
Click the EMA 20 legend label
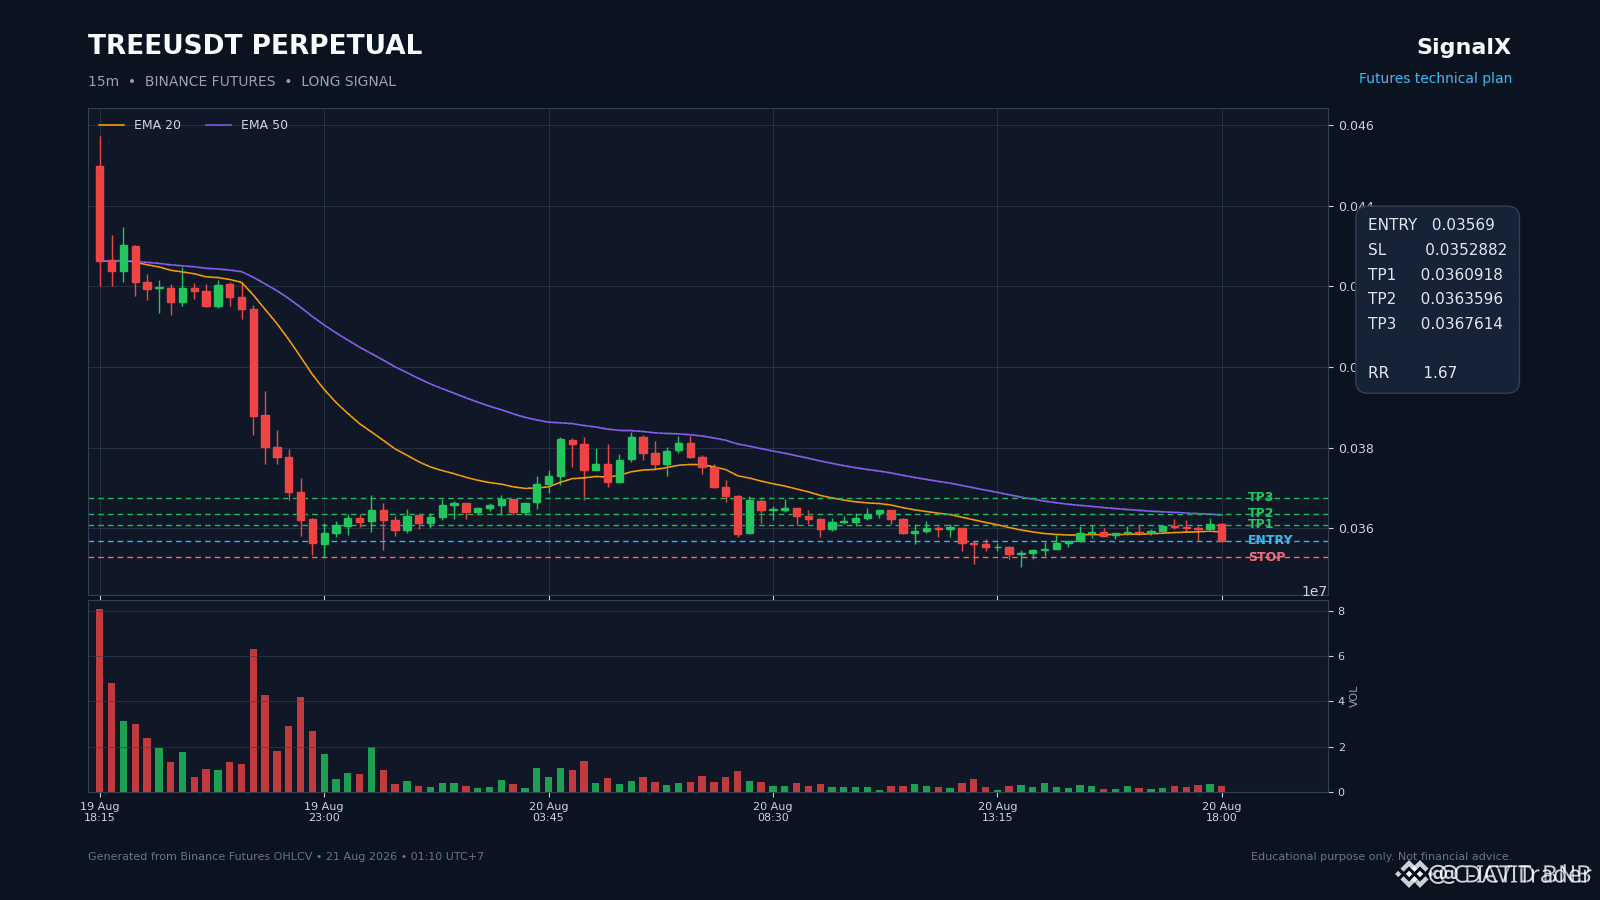(x=157, y=125)
